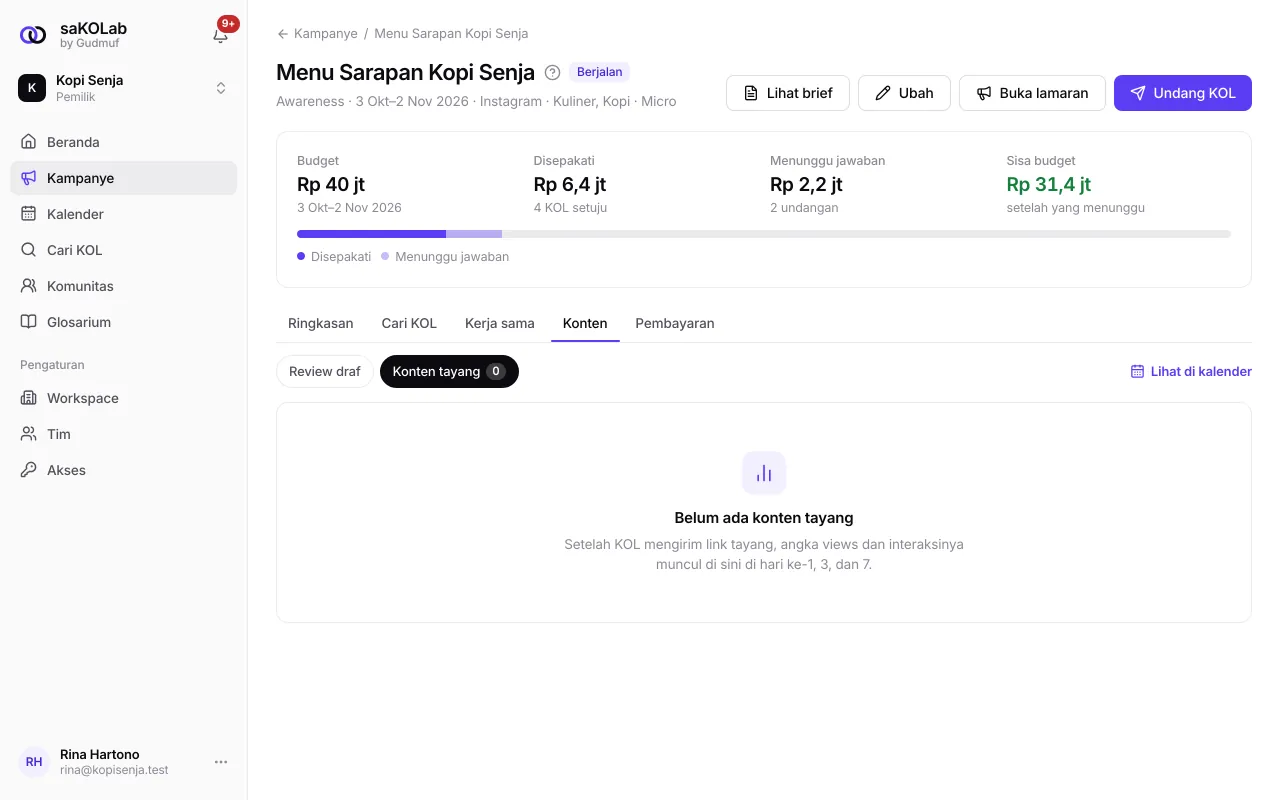Go back via the Kampanye breadcrumb link

point(326,34)
